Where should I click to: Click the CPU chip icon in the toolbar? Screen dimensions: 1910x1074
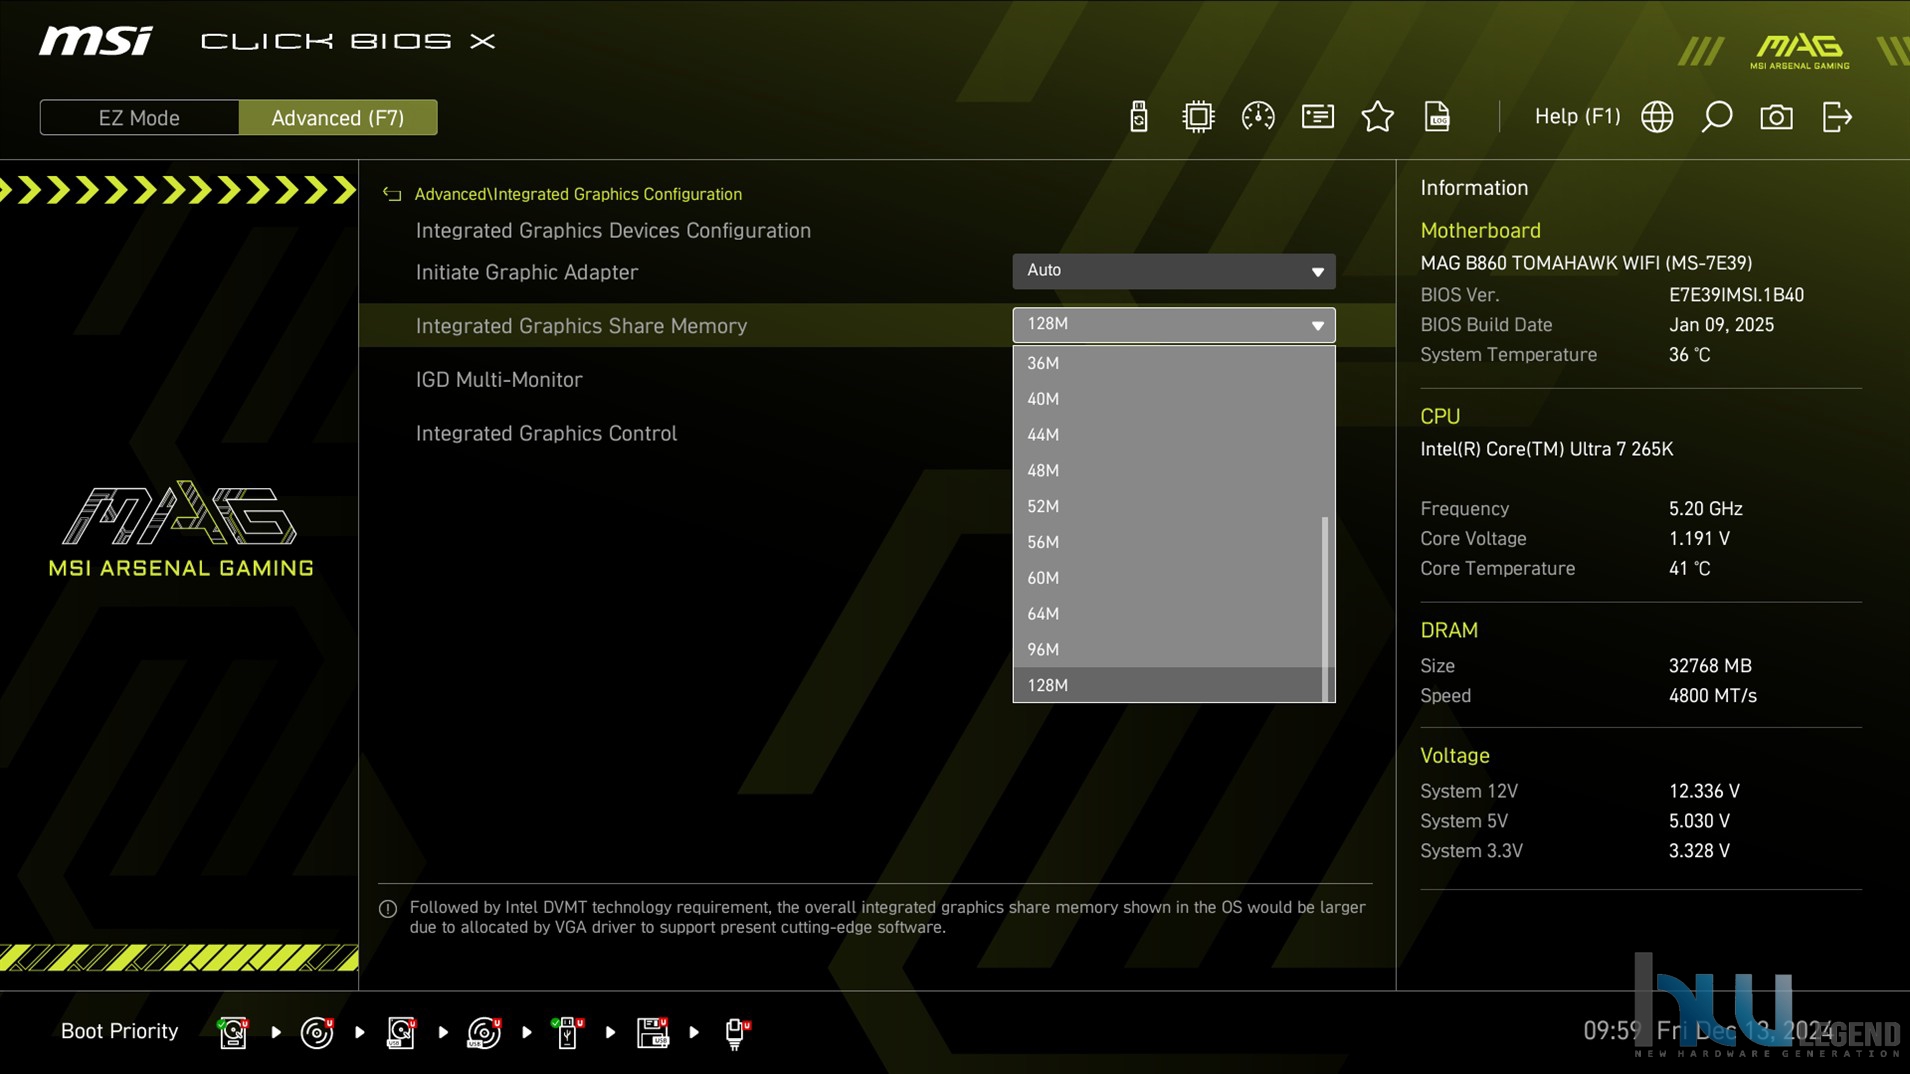1197,117
